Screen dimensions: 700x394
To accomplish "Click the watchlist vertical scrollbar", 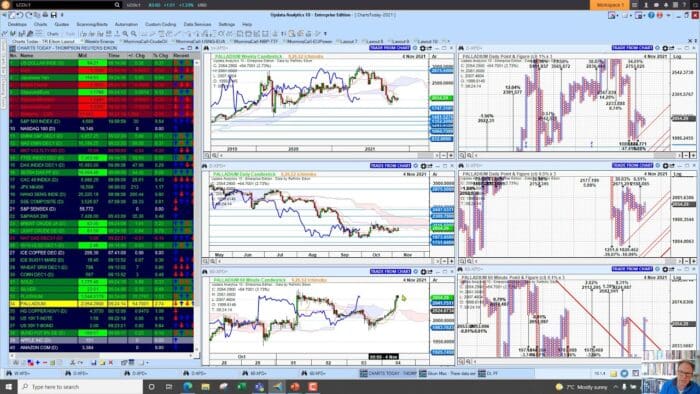I will point(196,205).
